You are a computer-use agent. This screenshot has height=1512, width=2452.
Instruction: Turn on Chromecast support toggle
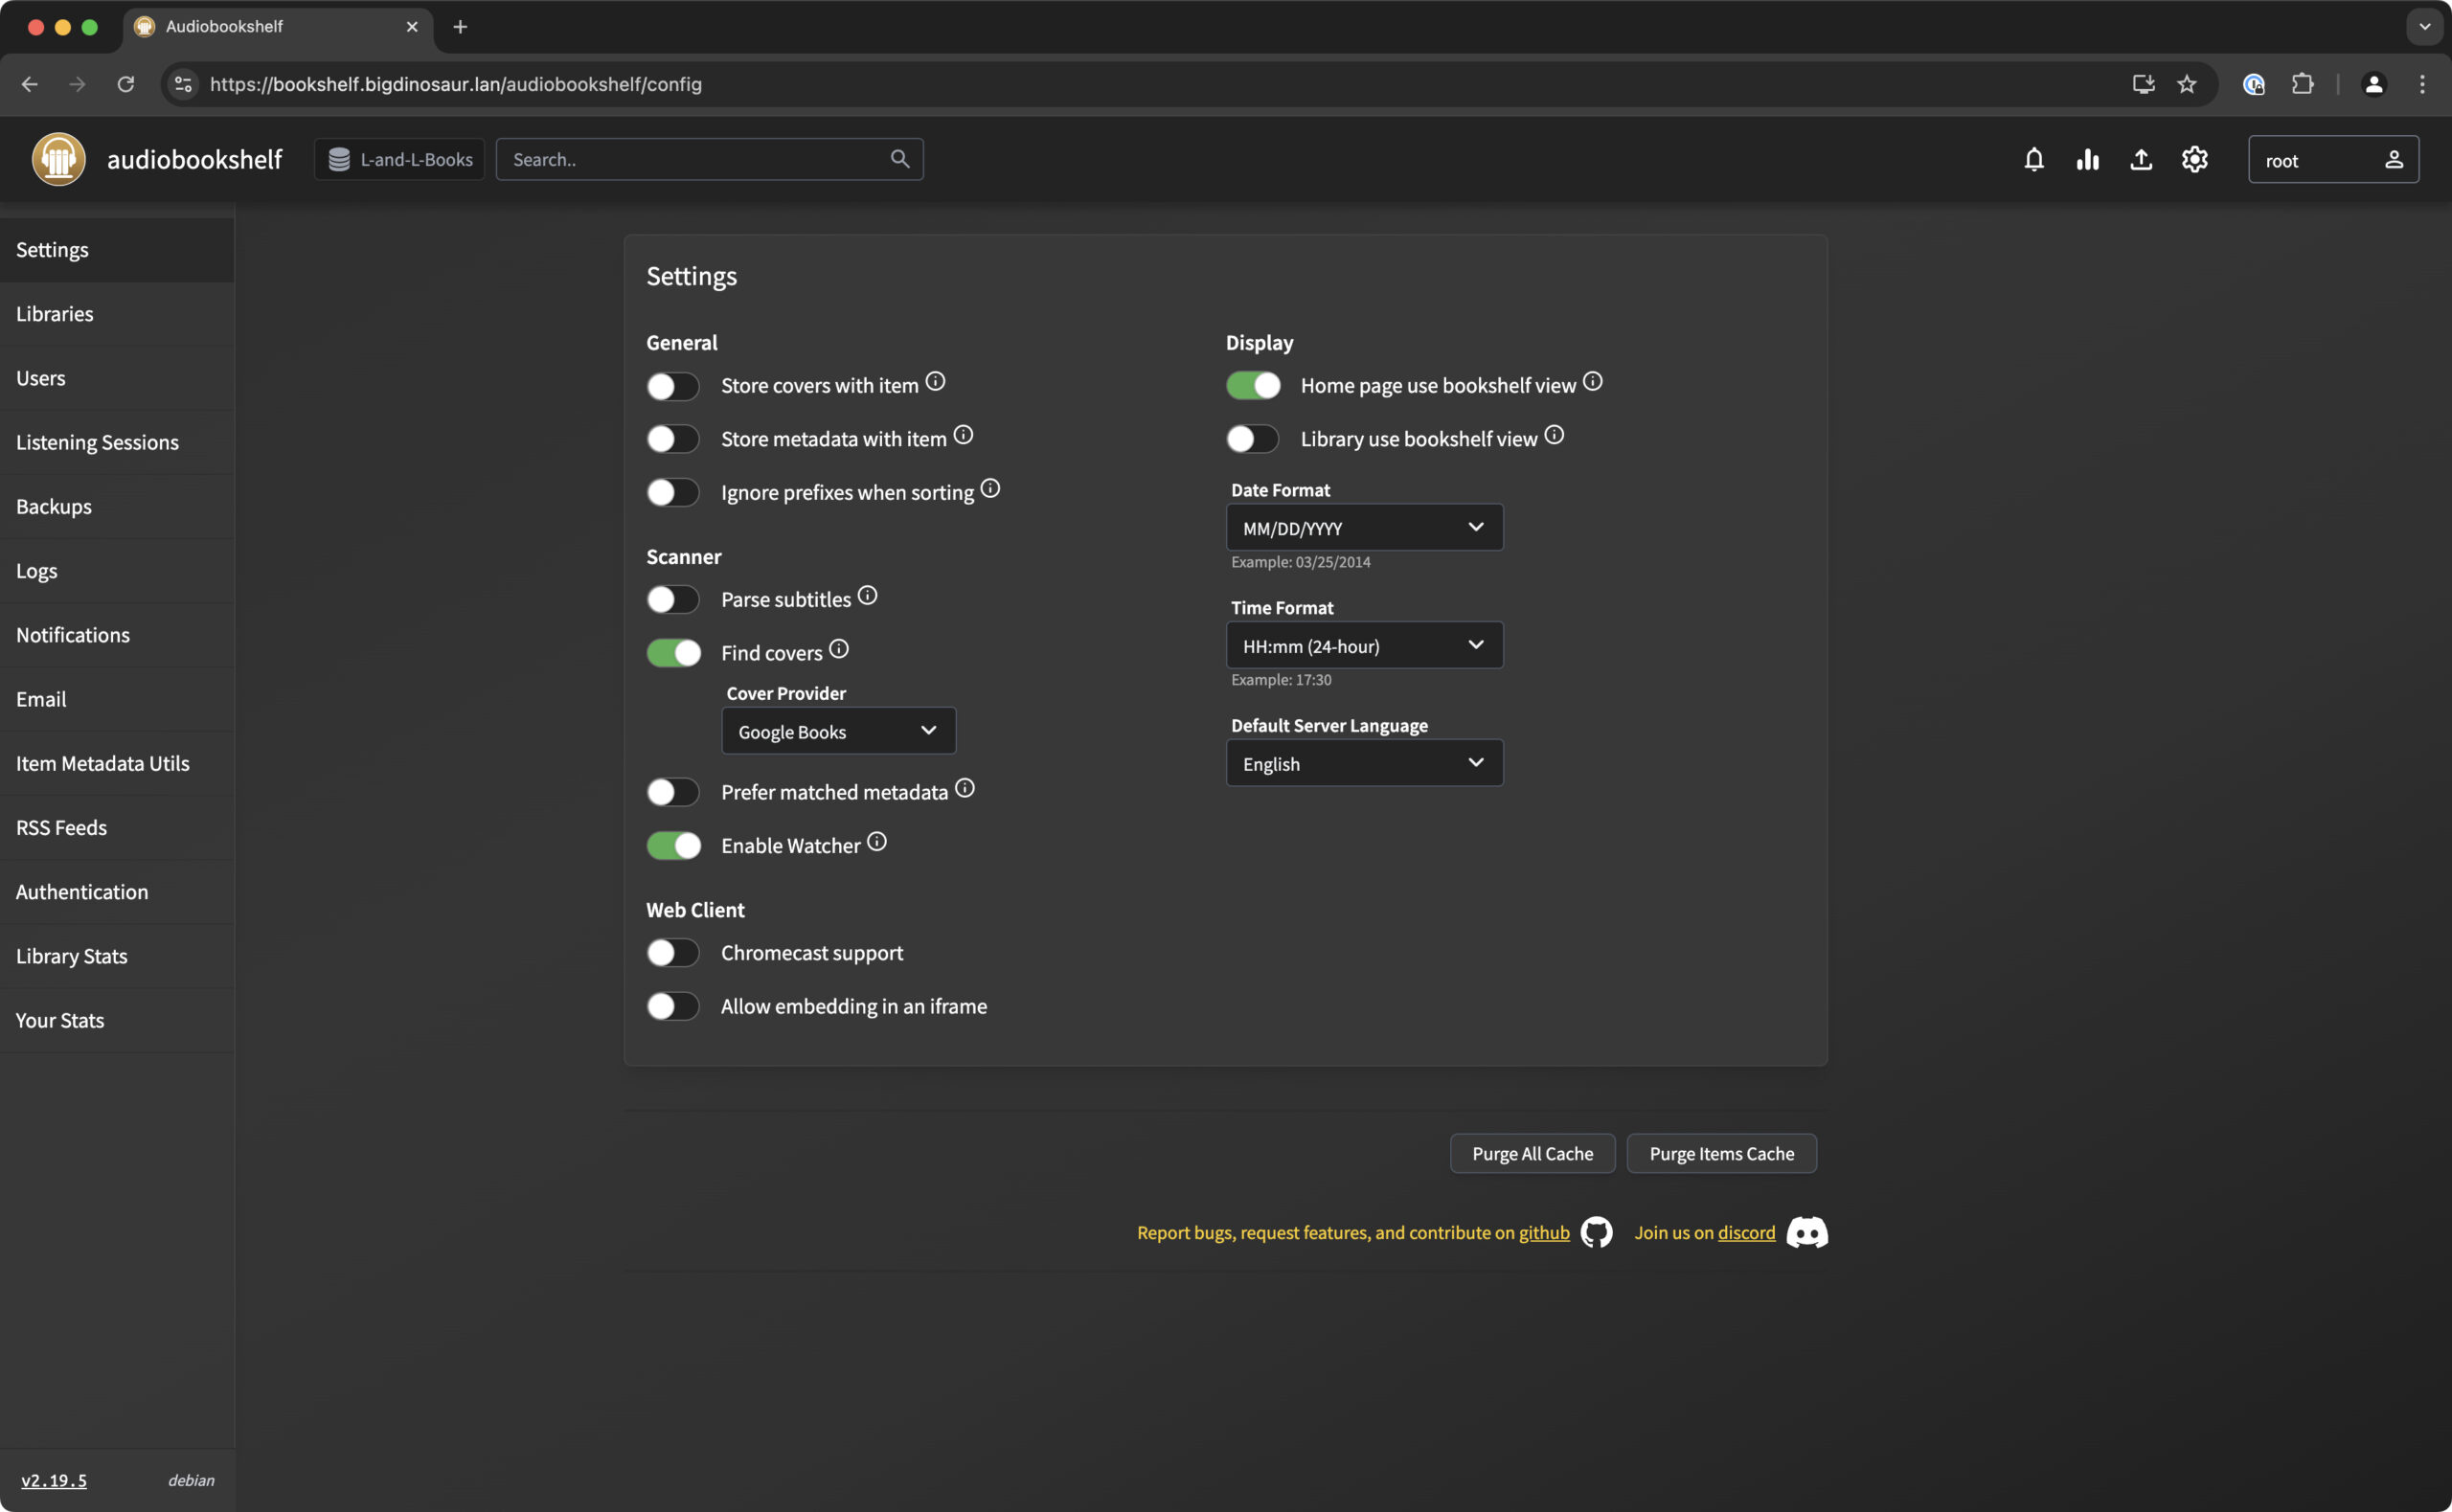(672, 953)
